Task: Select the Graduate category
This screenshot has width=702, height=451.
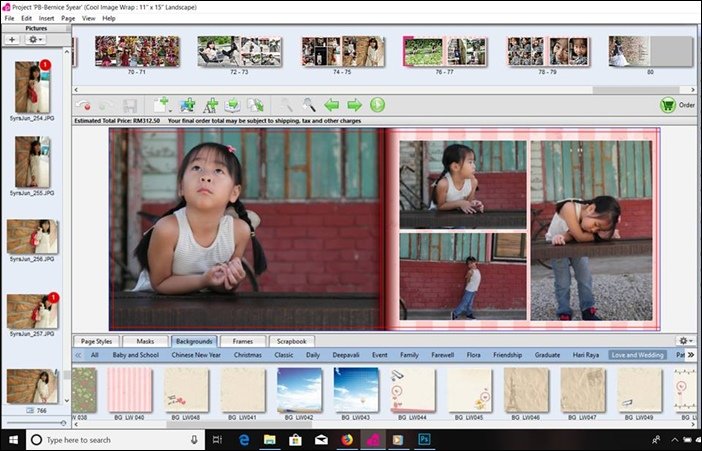Action: tap(547, 355)
